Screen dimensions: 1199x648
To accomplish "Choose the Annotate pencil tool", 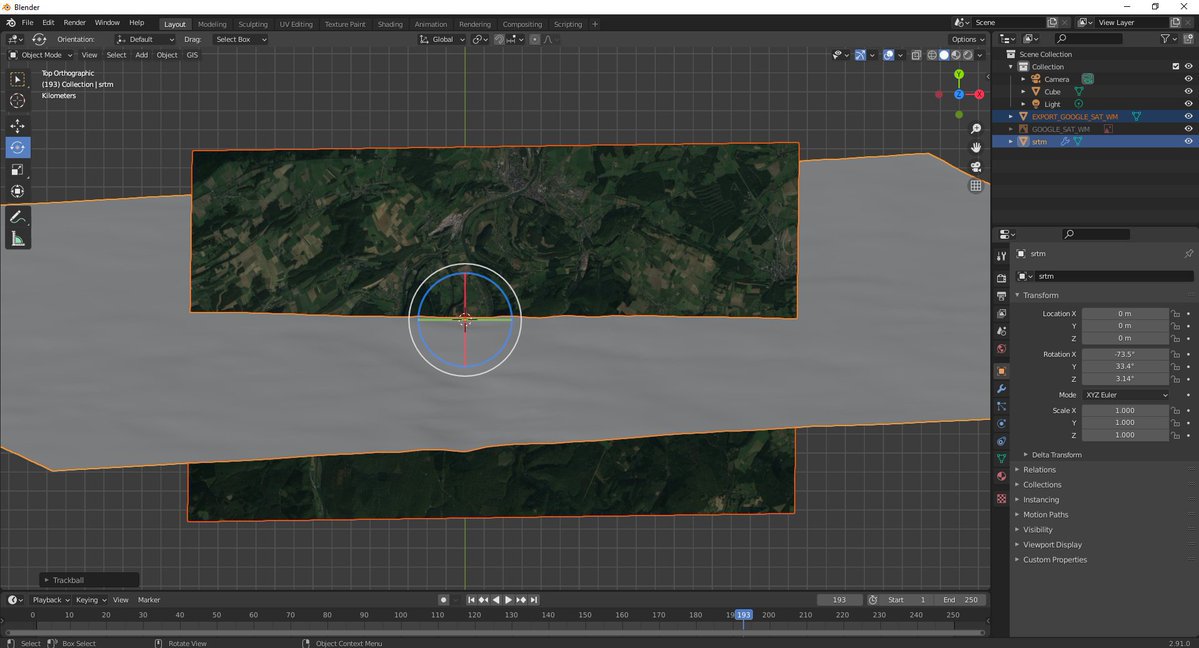I will (18, 217).
